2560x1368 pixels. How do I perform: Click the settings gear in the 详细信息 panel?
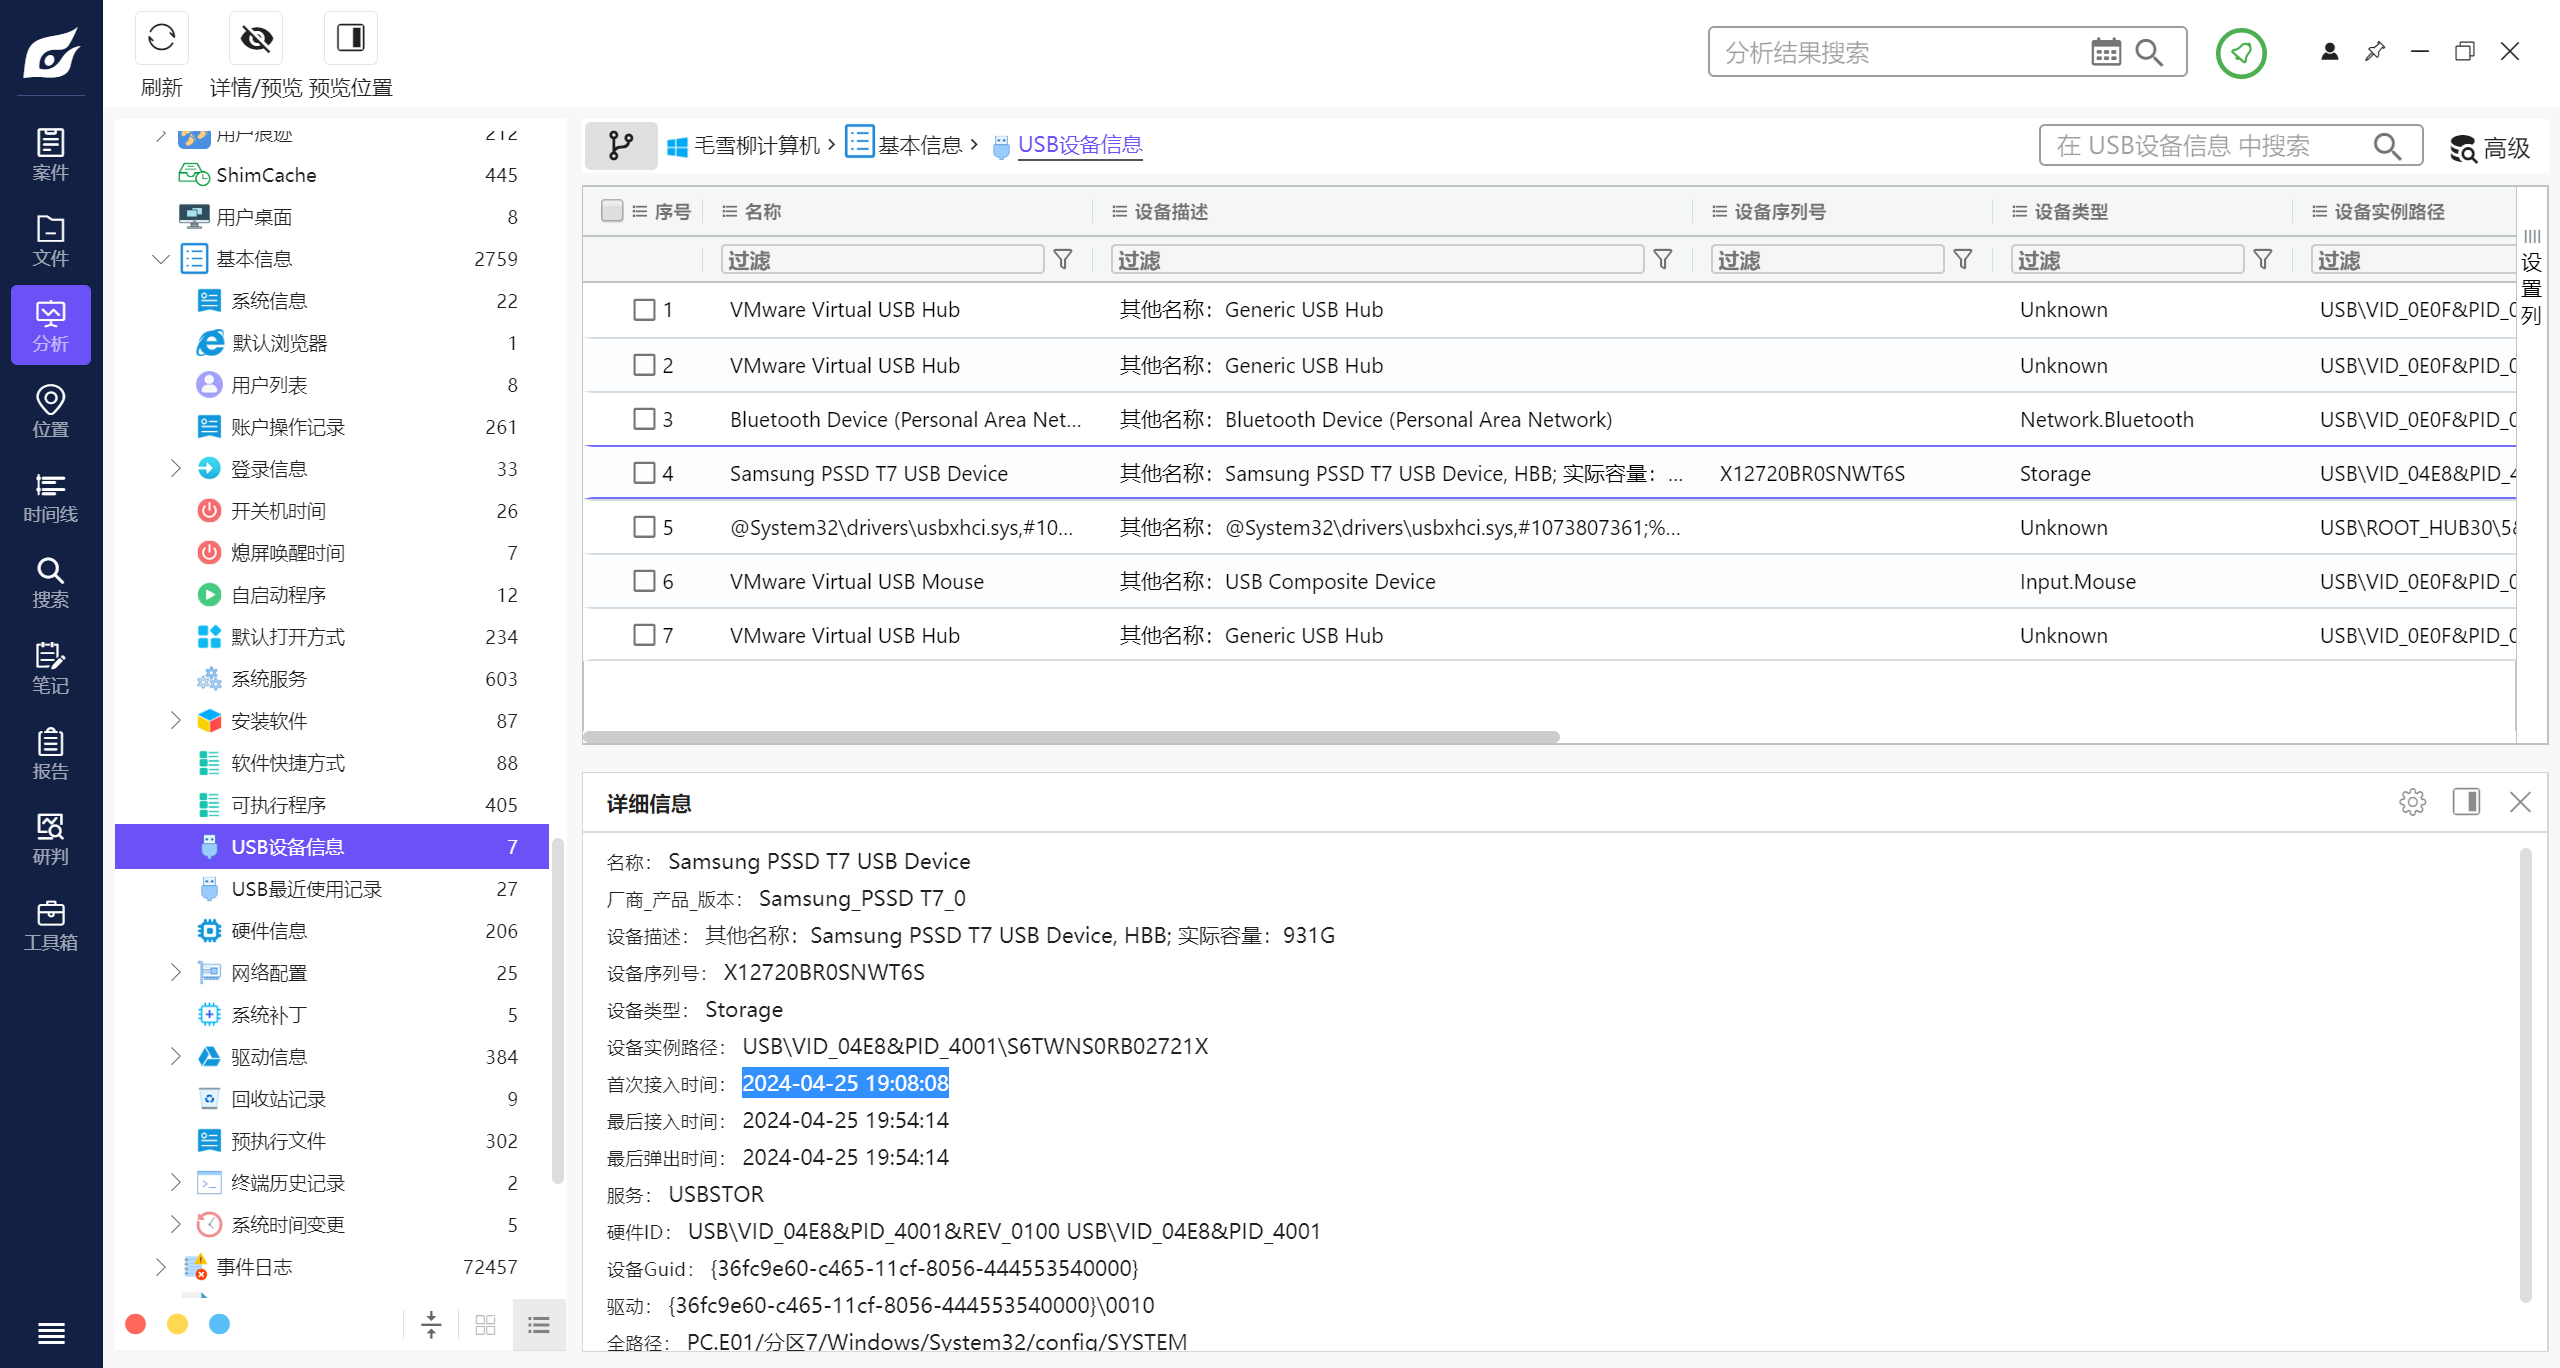tap(2412, 802)
